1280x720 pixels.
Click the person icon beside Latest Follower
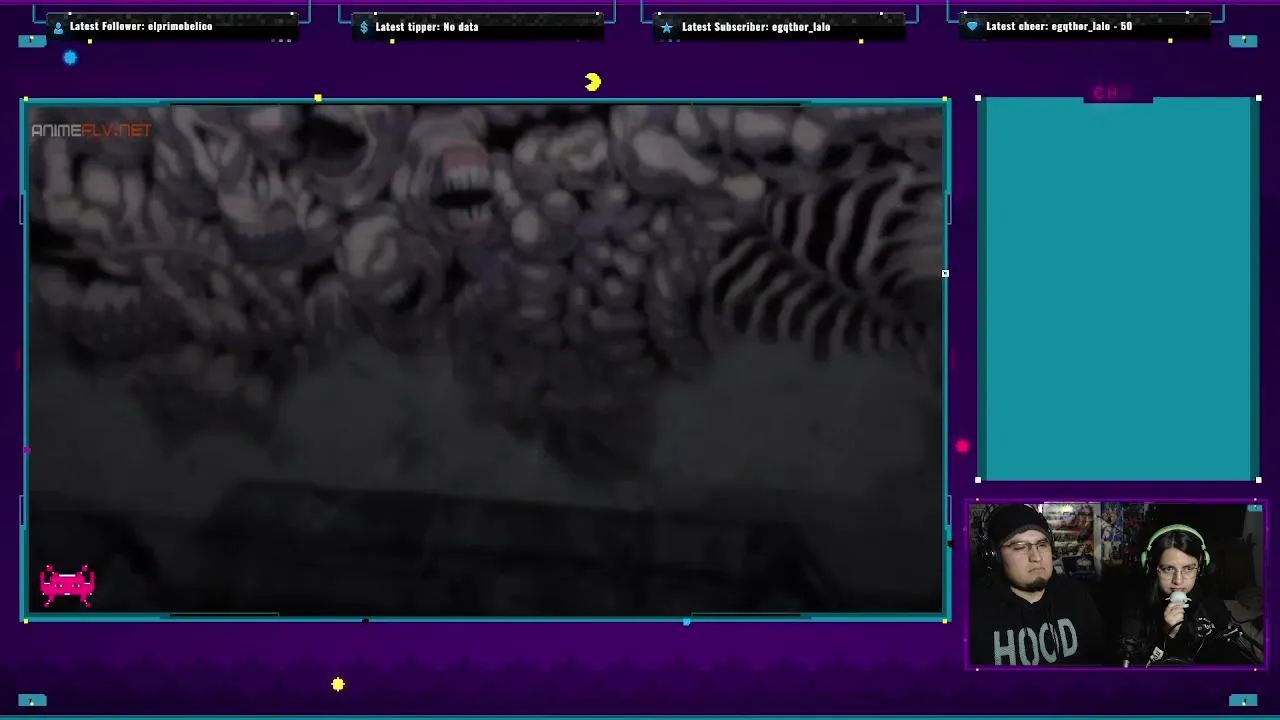coord(57,27)
